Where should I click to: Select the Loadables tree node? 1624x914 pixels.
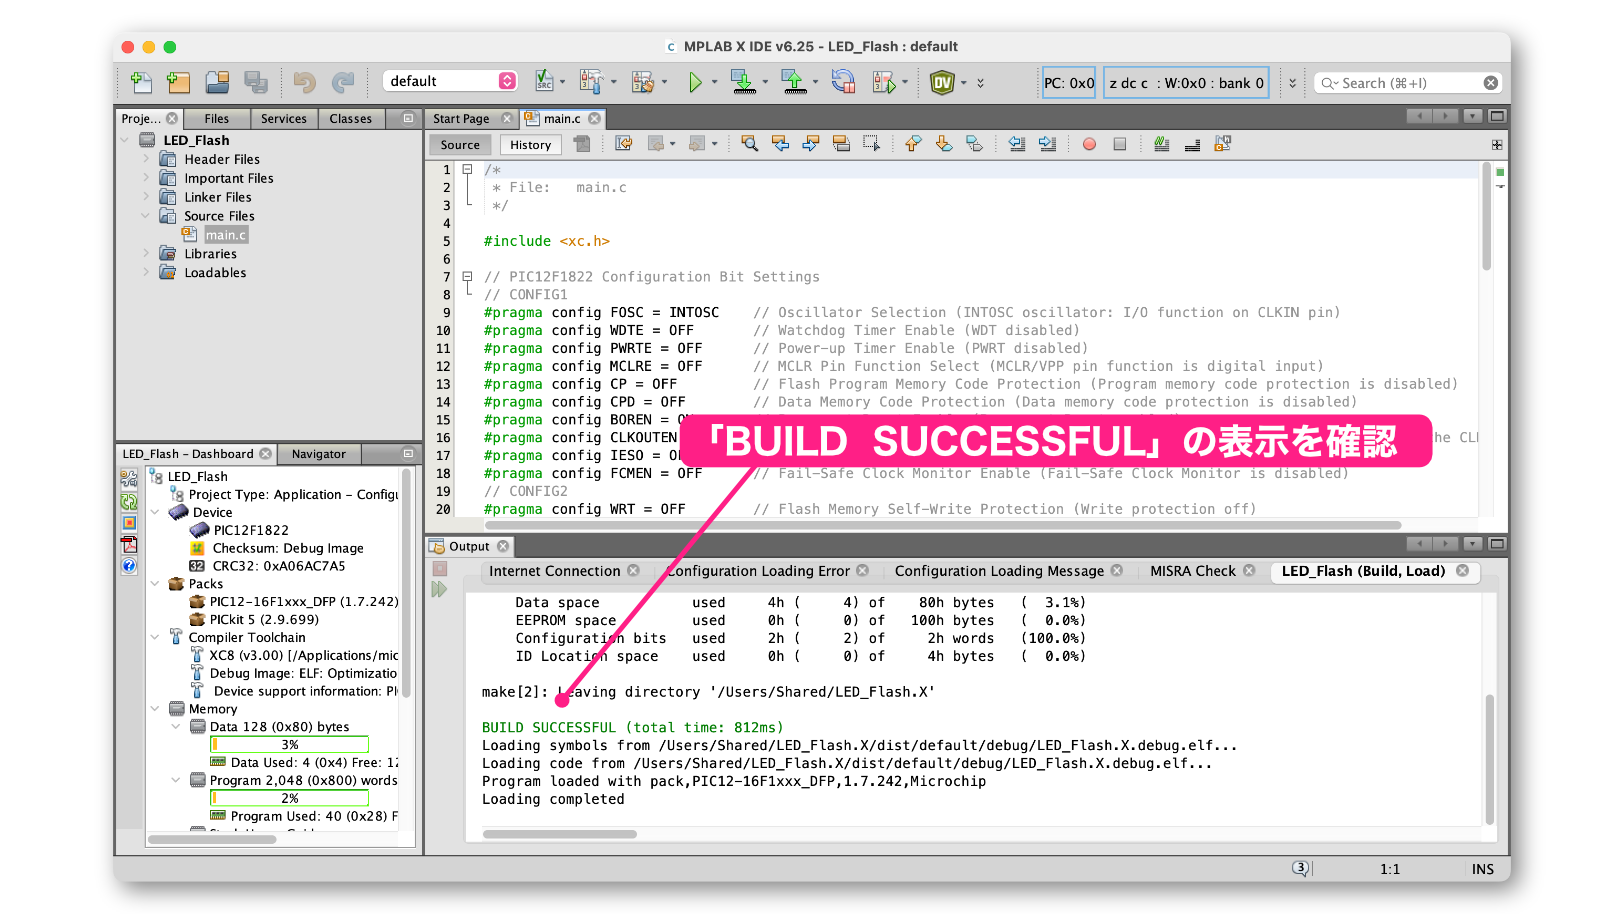tap(215, 273)
